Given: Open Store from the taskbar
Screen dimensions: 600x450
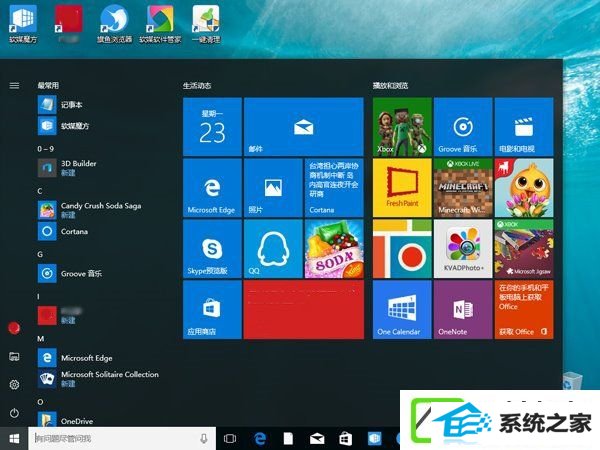Looking at the screenshot, I should [346, 439].
